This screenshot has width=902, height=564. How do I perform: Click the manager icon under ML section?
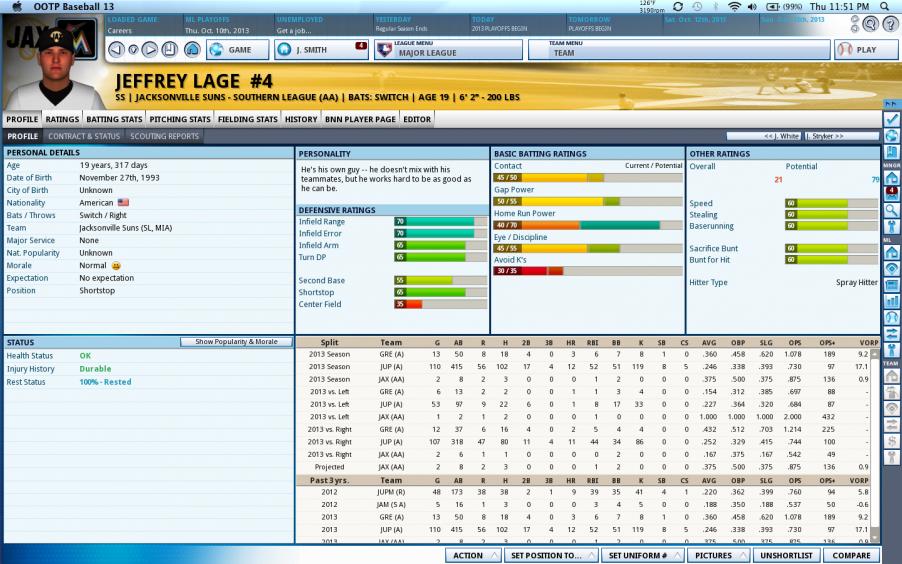click(x=892, y=350)
